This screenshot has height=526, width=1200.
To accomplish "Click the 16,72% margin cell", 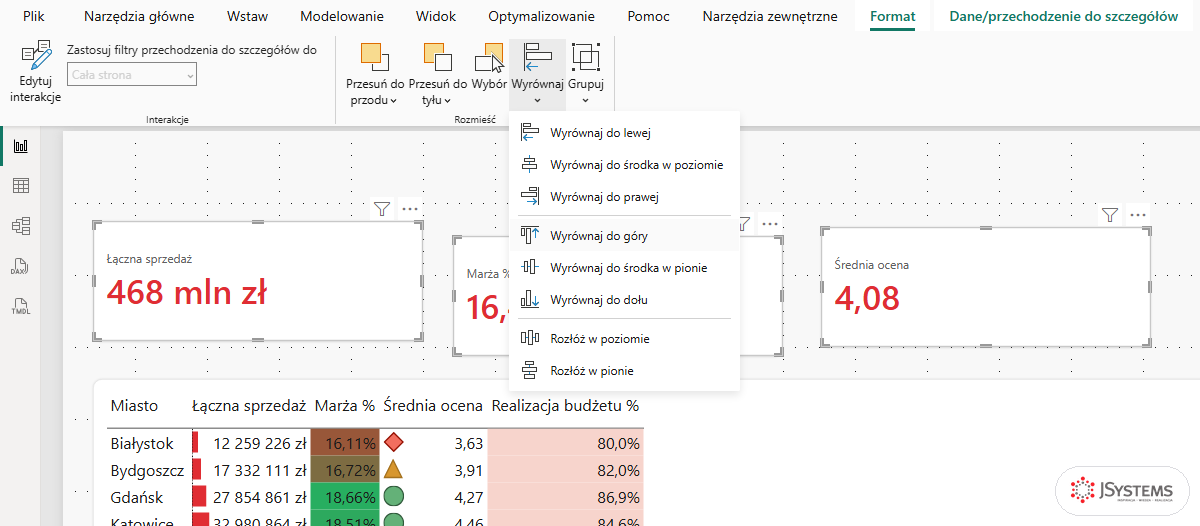I will coord(345,470).
